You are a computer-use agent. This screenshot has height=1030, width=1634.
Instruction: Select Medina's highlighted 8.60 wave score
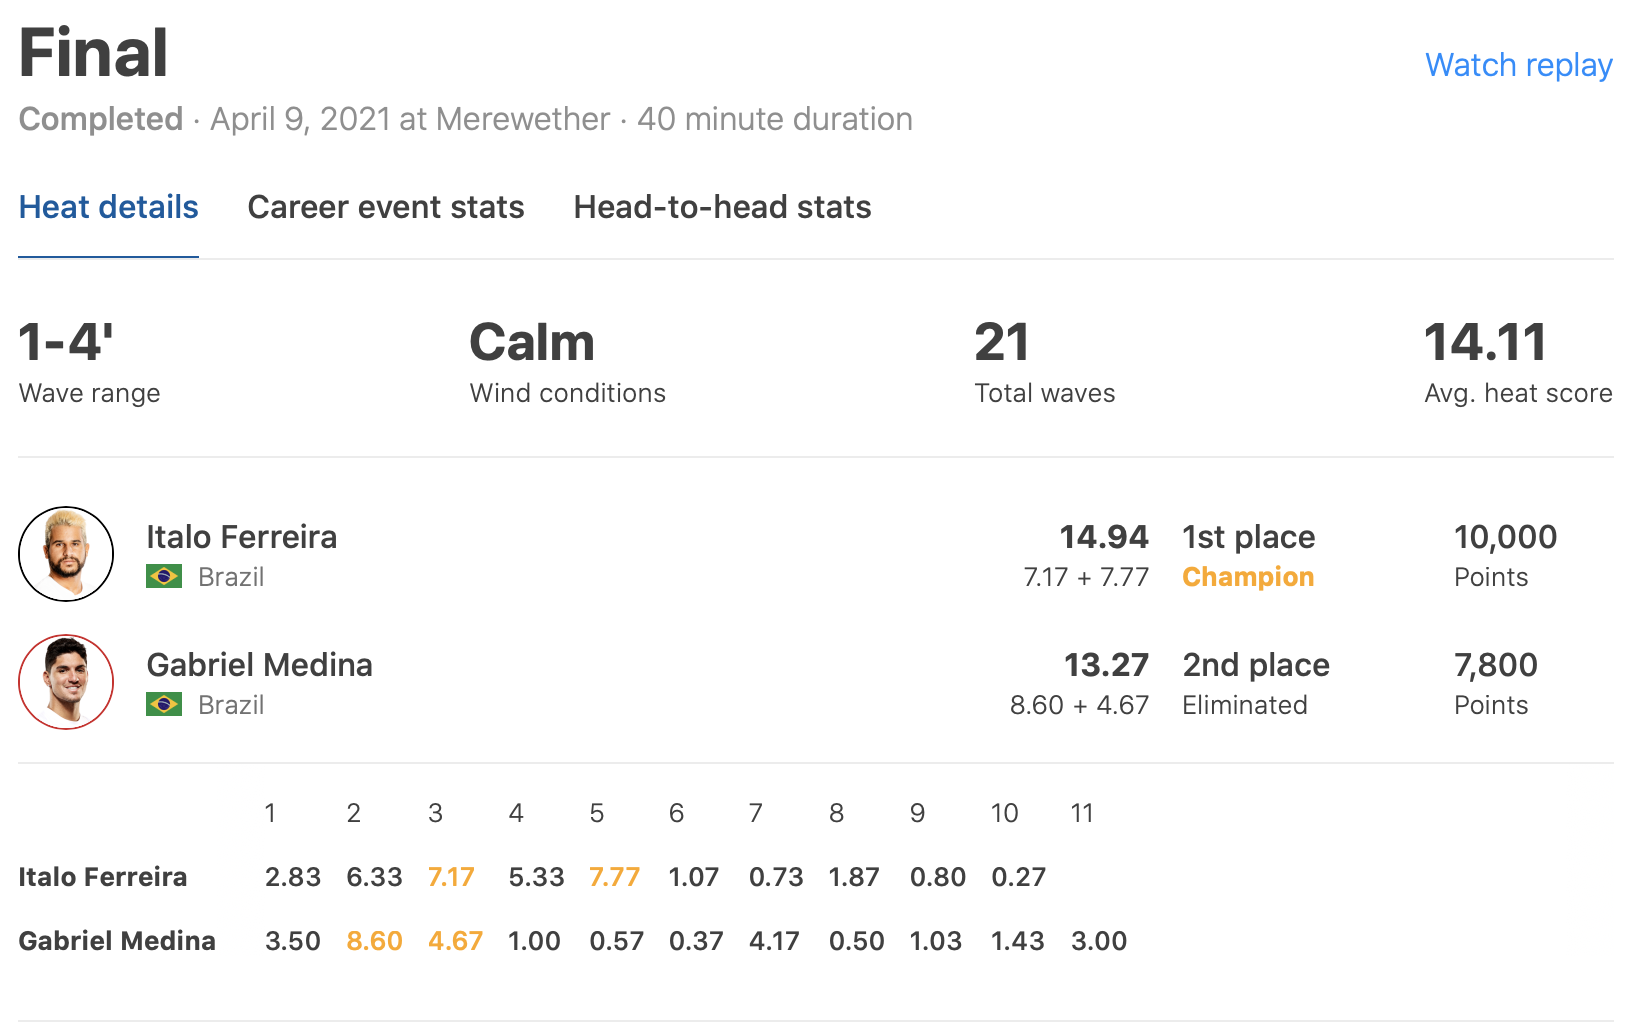374,941
